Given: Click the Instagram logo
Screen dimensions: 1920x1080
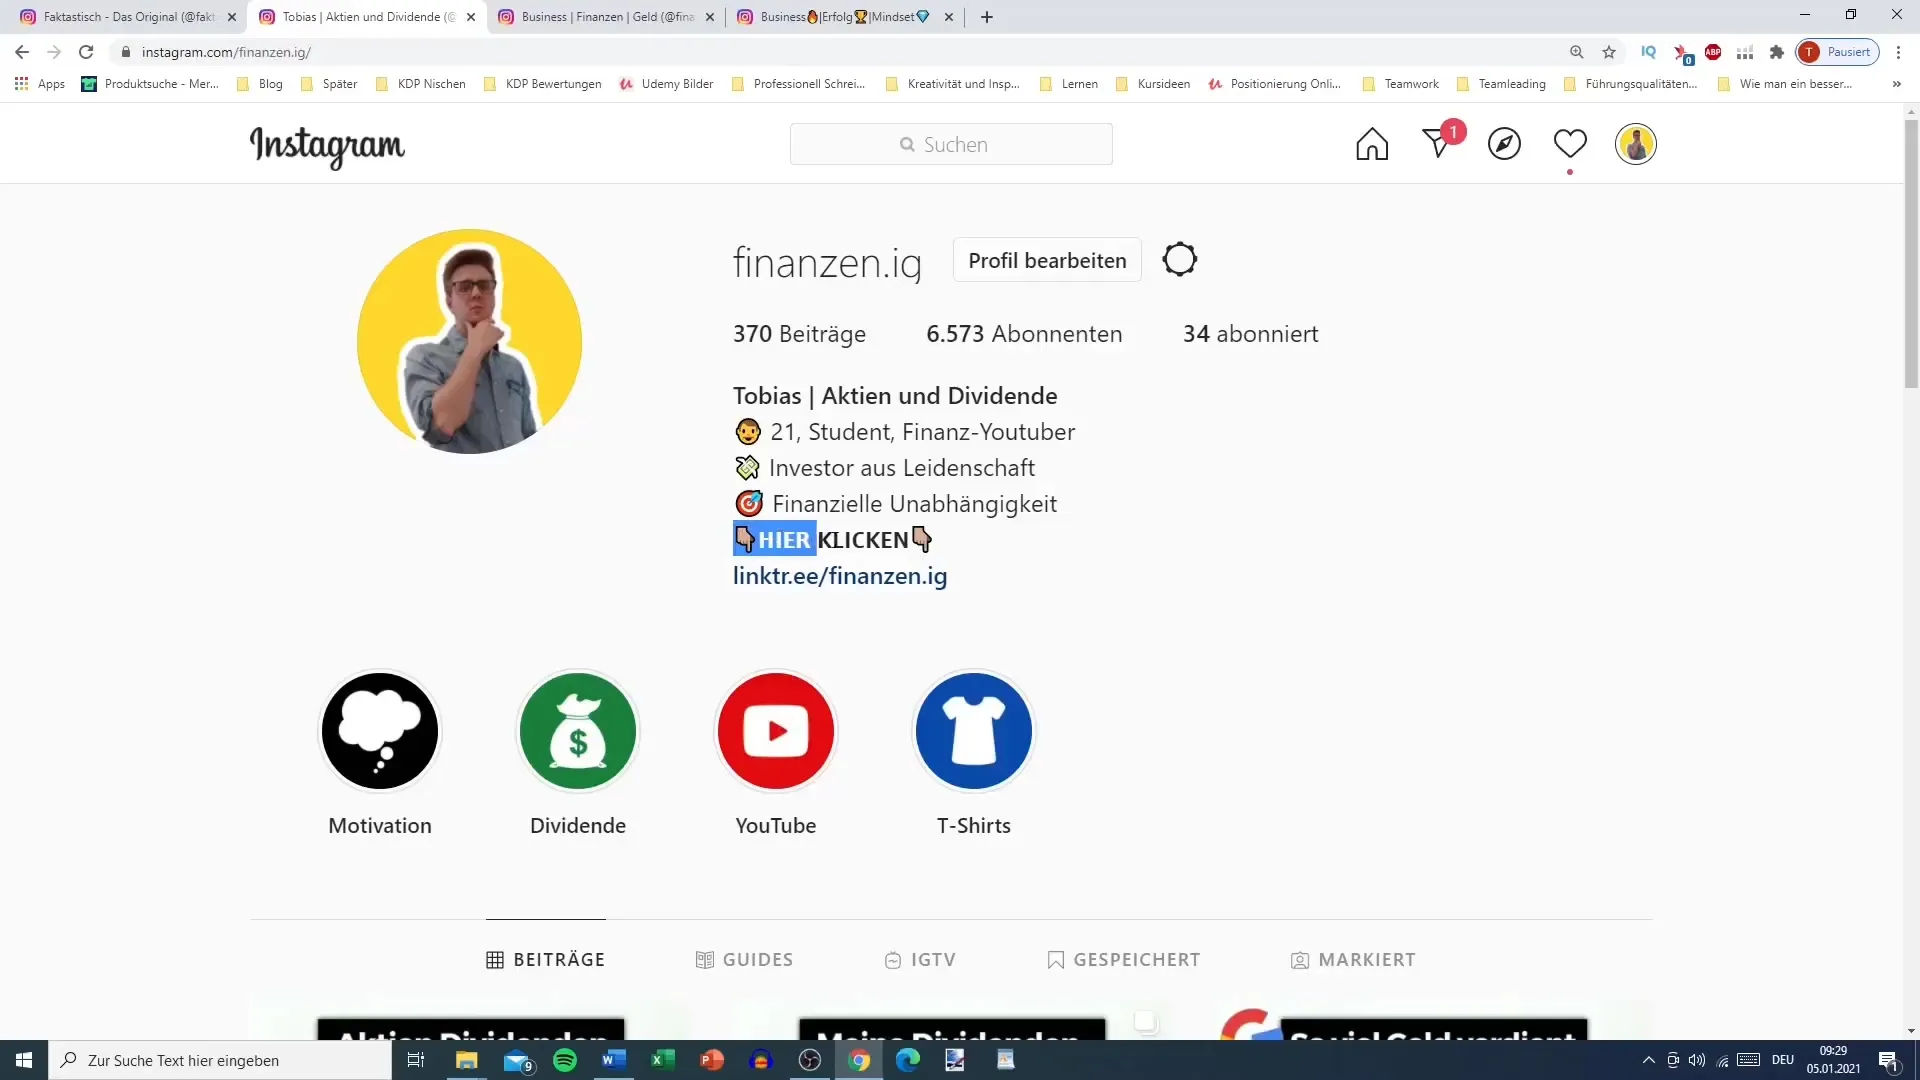Looking at the screenshot, I should click(x=327, y=146).
